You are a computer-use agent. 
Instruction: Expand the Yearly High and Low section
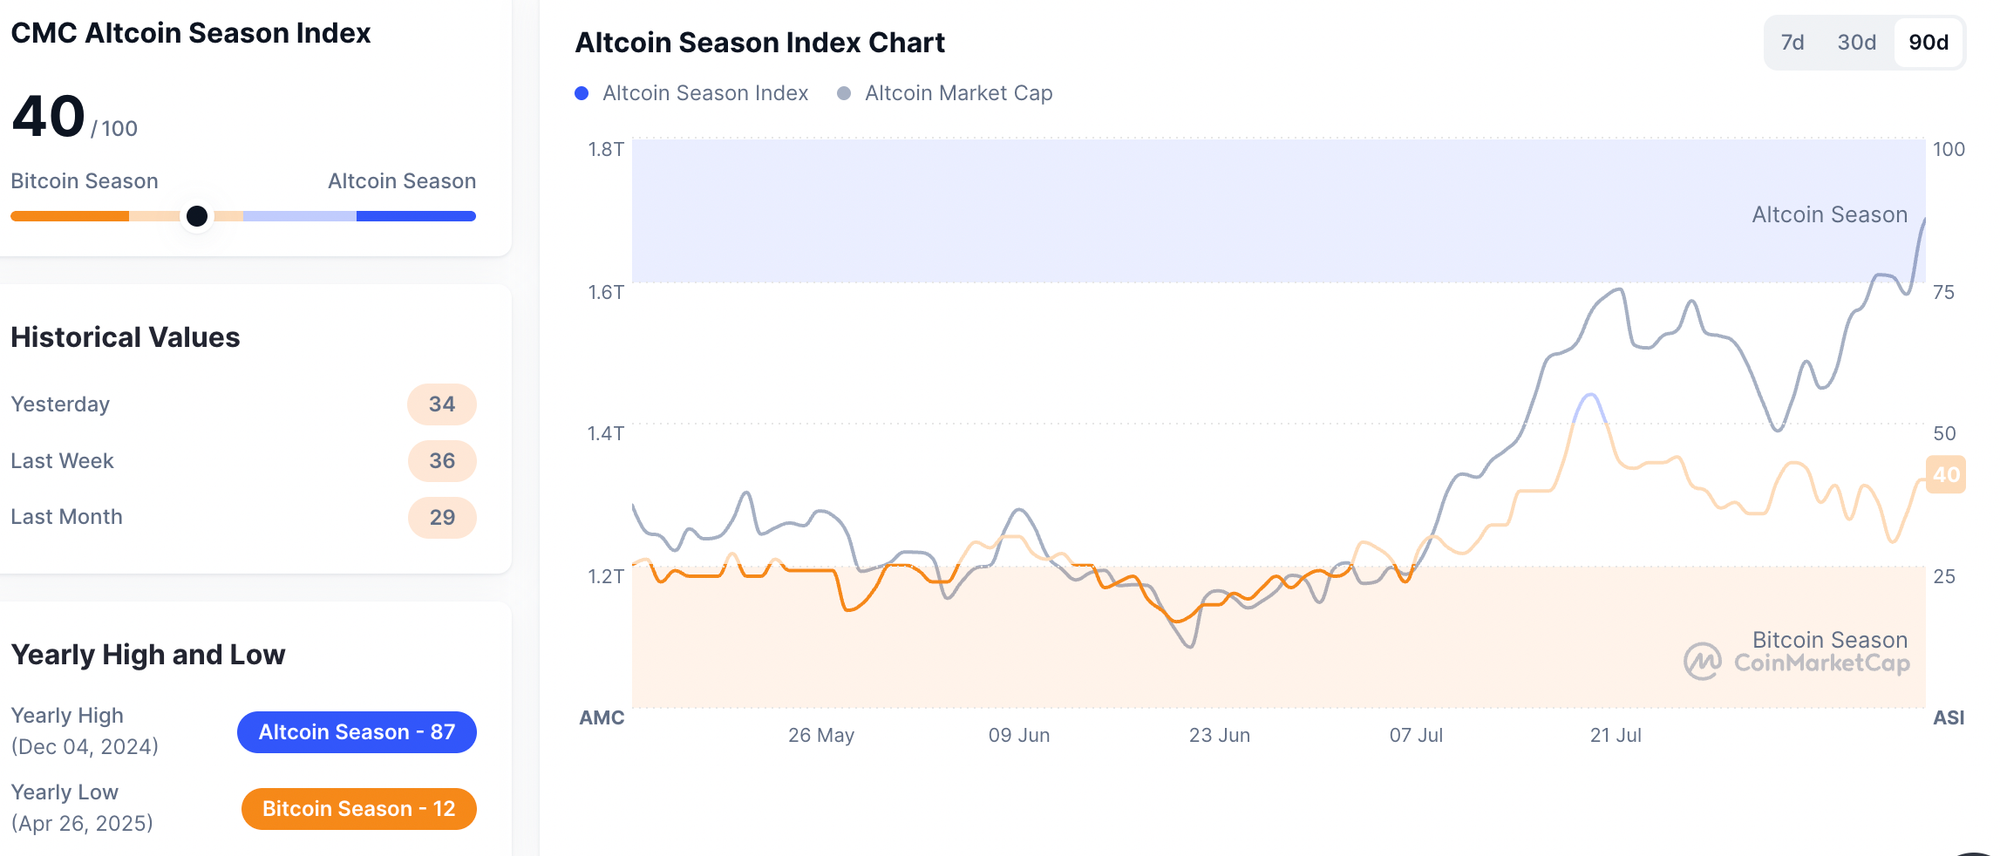(147, 654)
